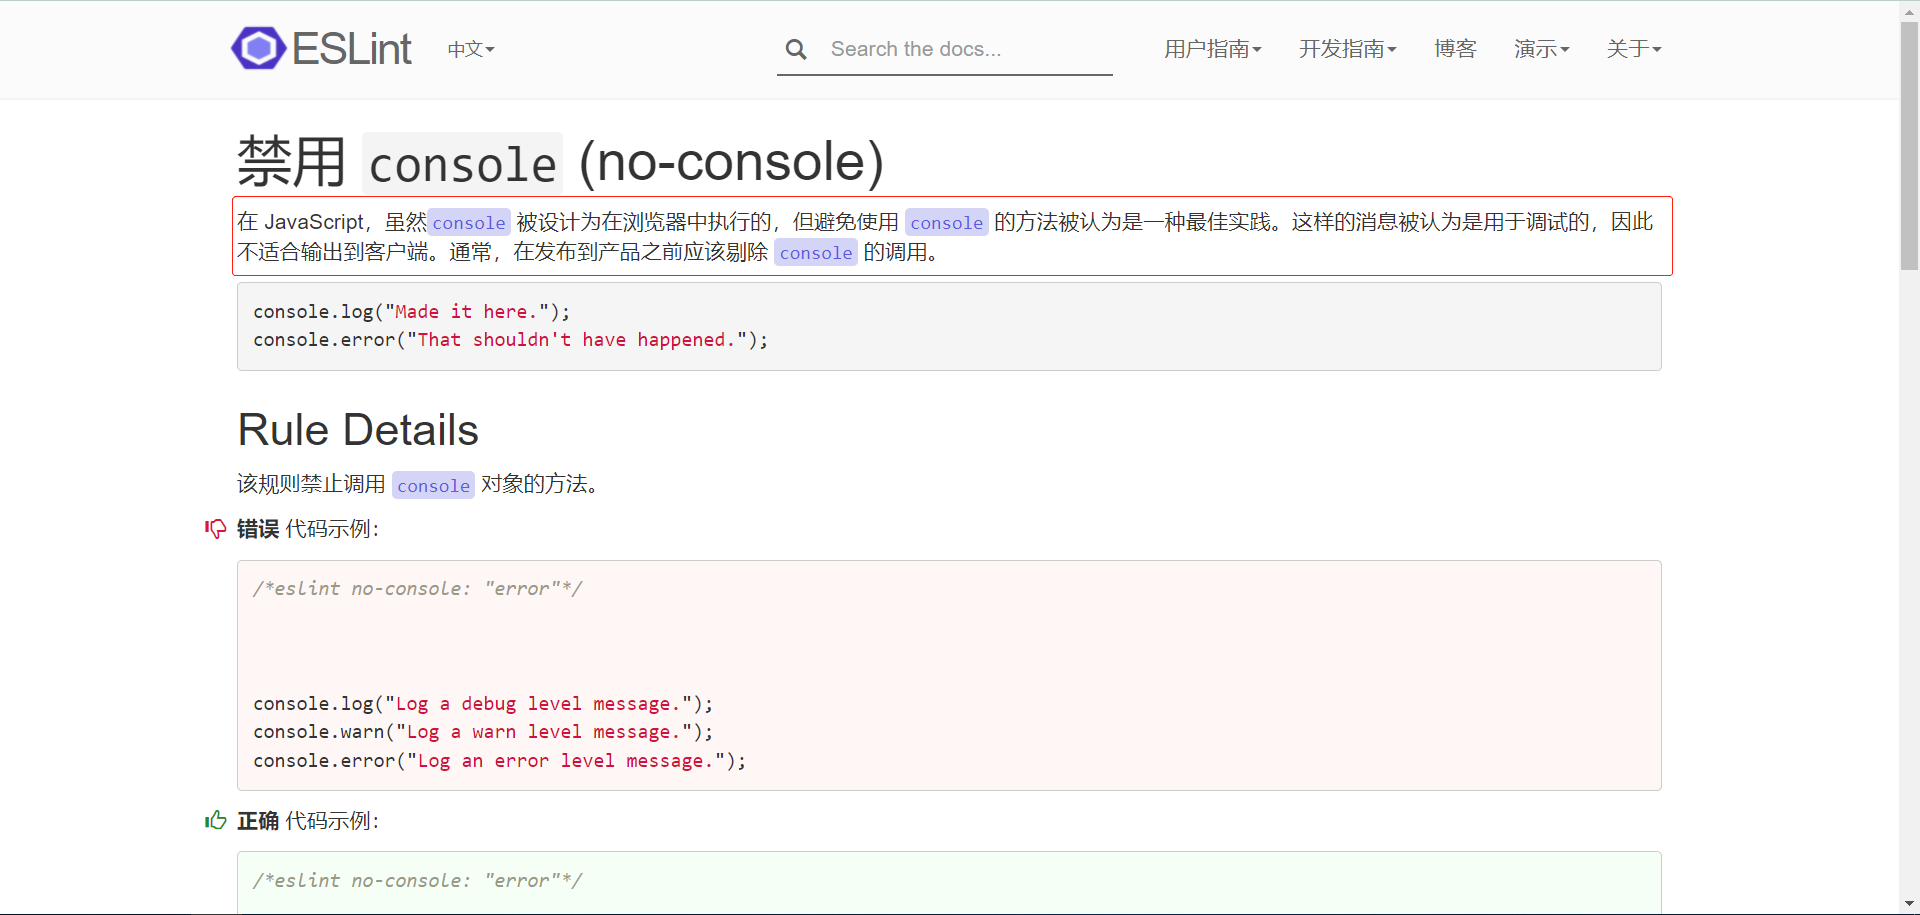Go to the 博客 page
This screenshot has width=1920, height=915.
1455,49
